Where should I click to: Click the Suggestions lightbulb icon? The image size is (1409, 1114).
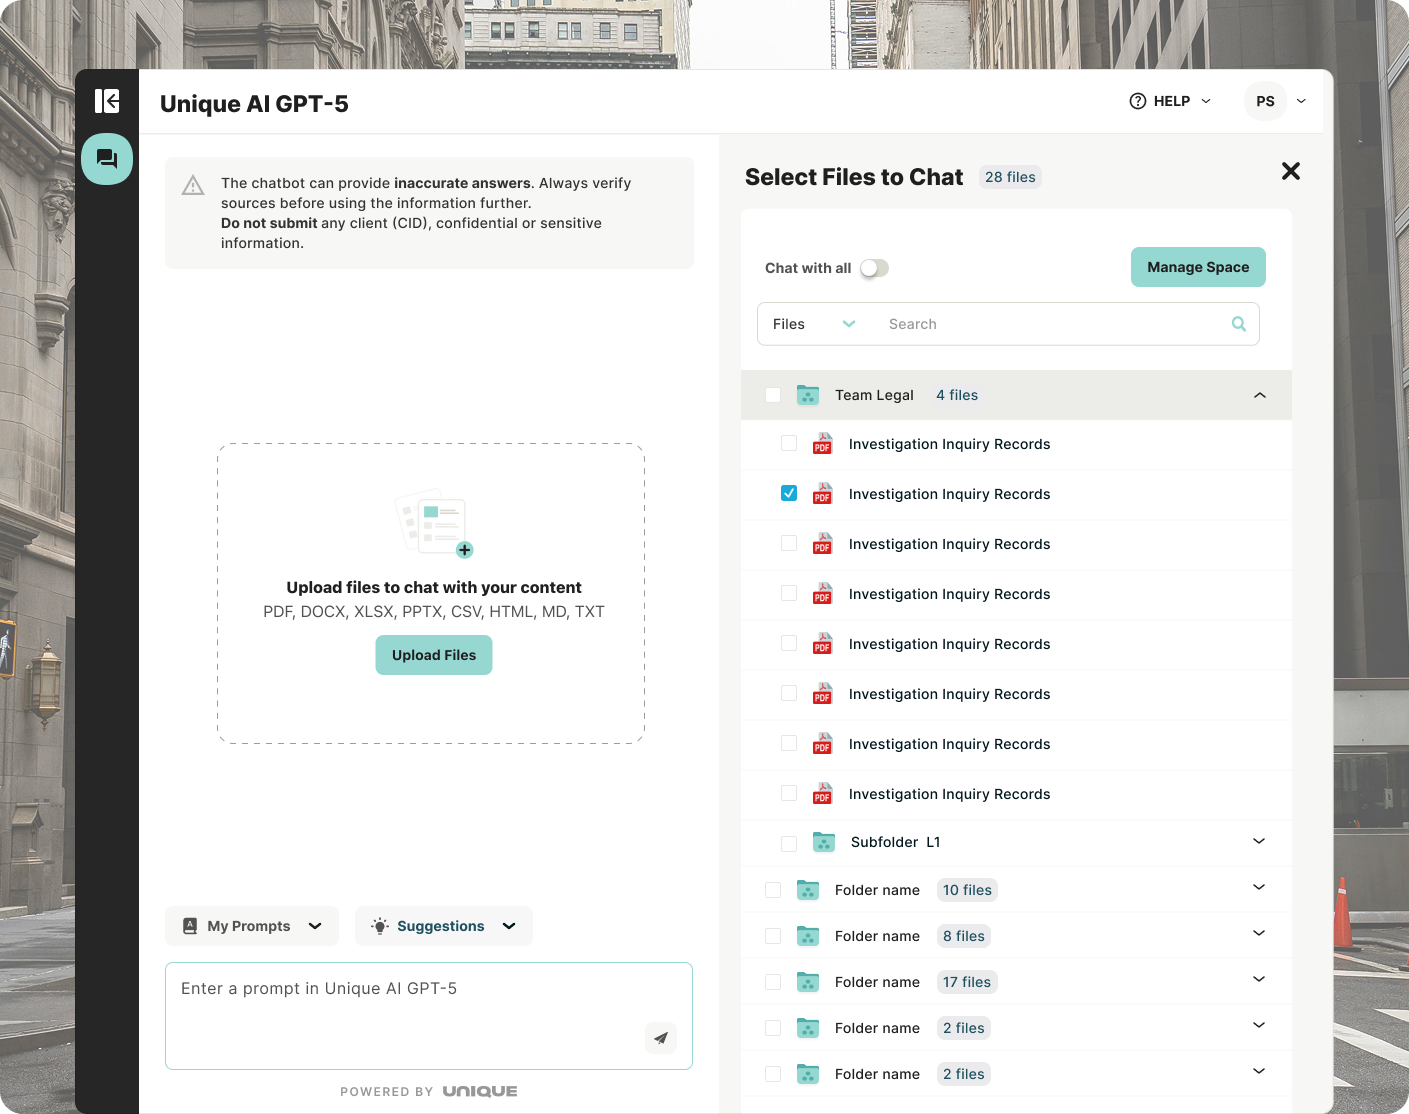(380, 926)
